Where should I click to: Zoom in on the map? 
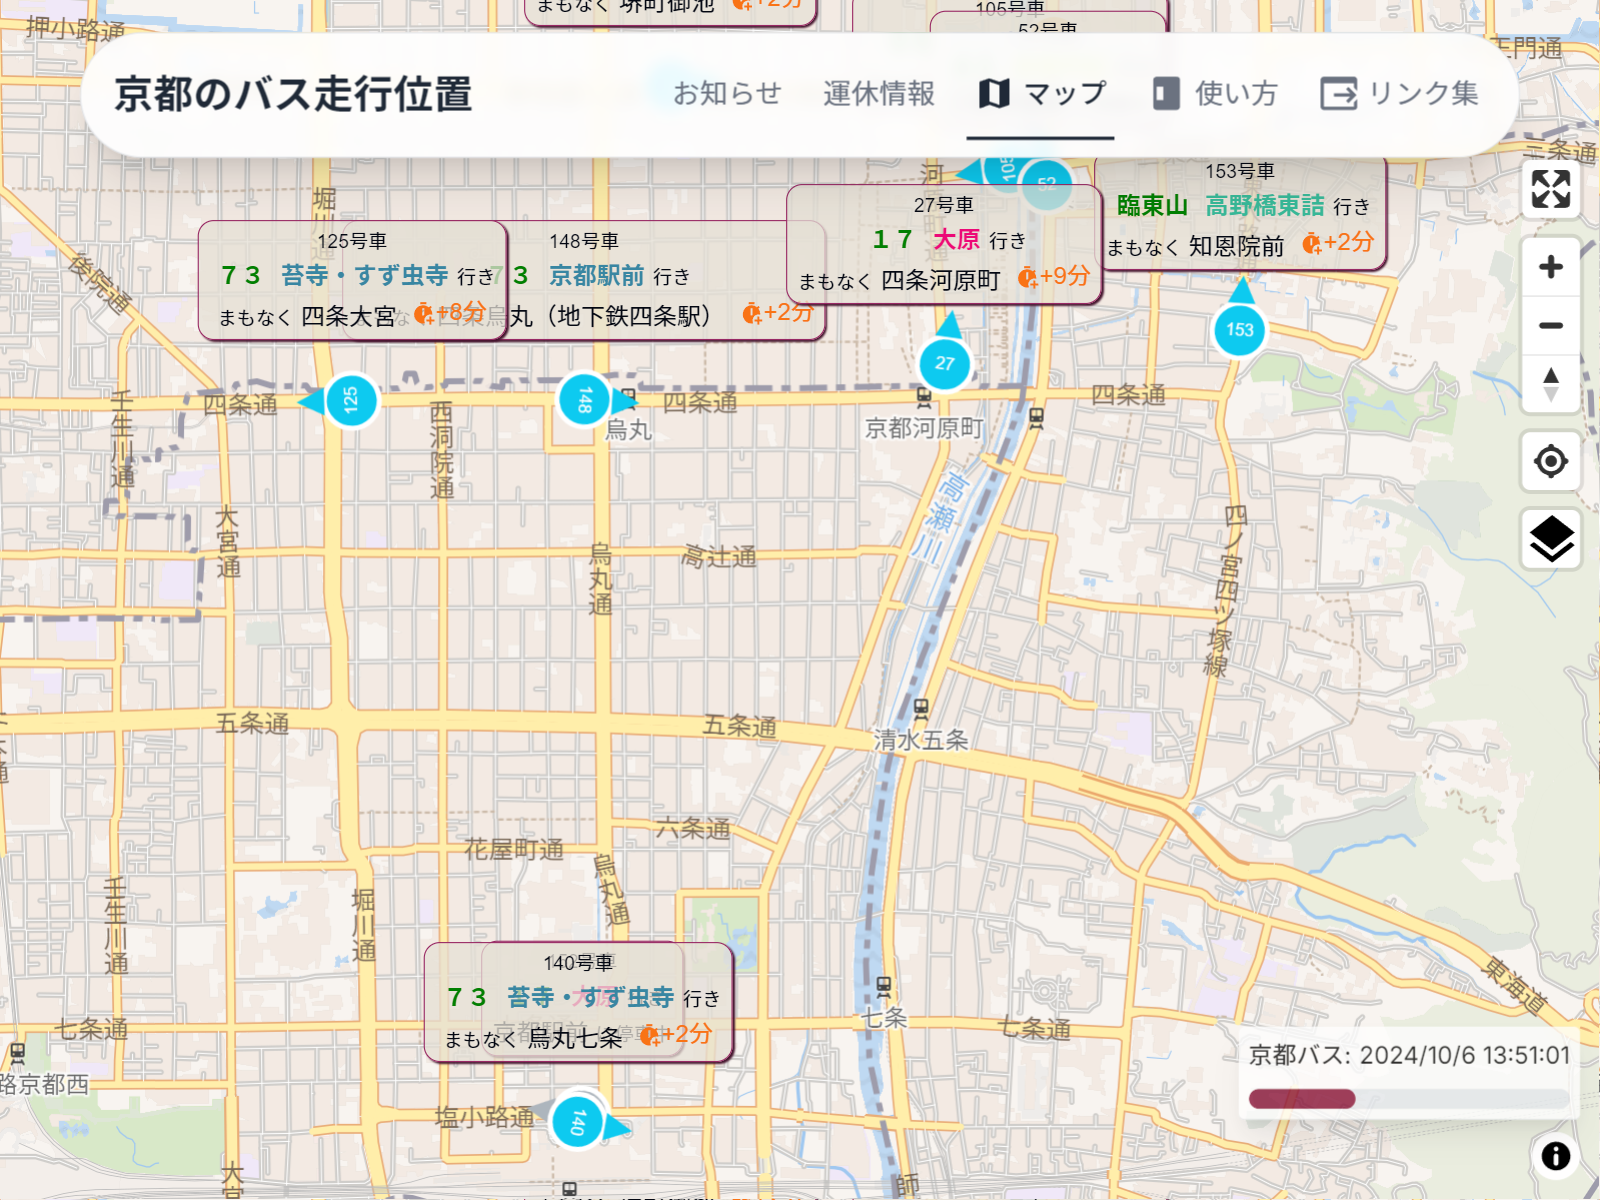[1551, 267]
